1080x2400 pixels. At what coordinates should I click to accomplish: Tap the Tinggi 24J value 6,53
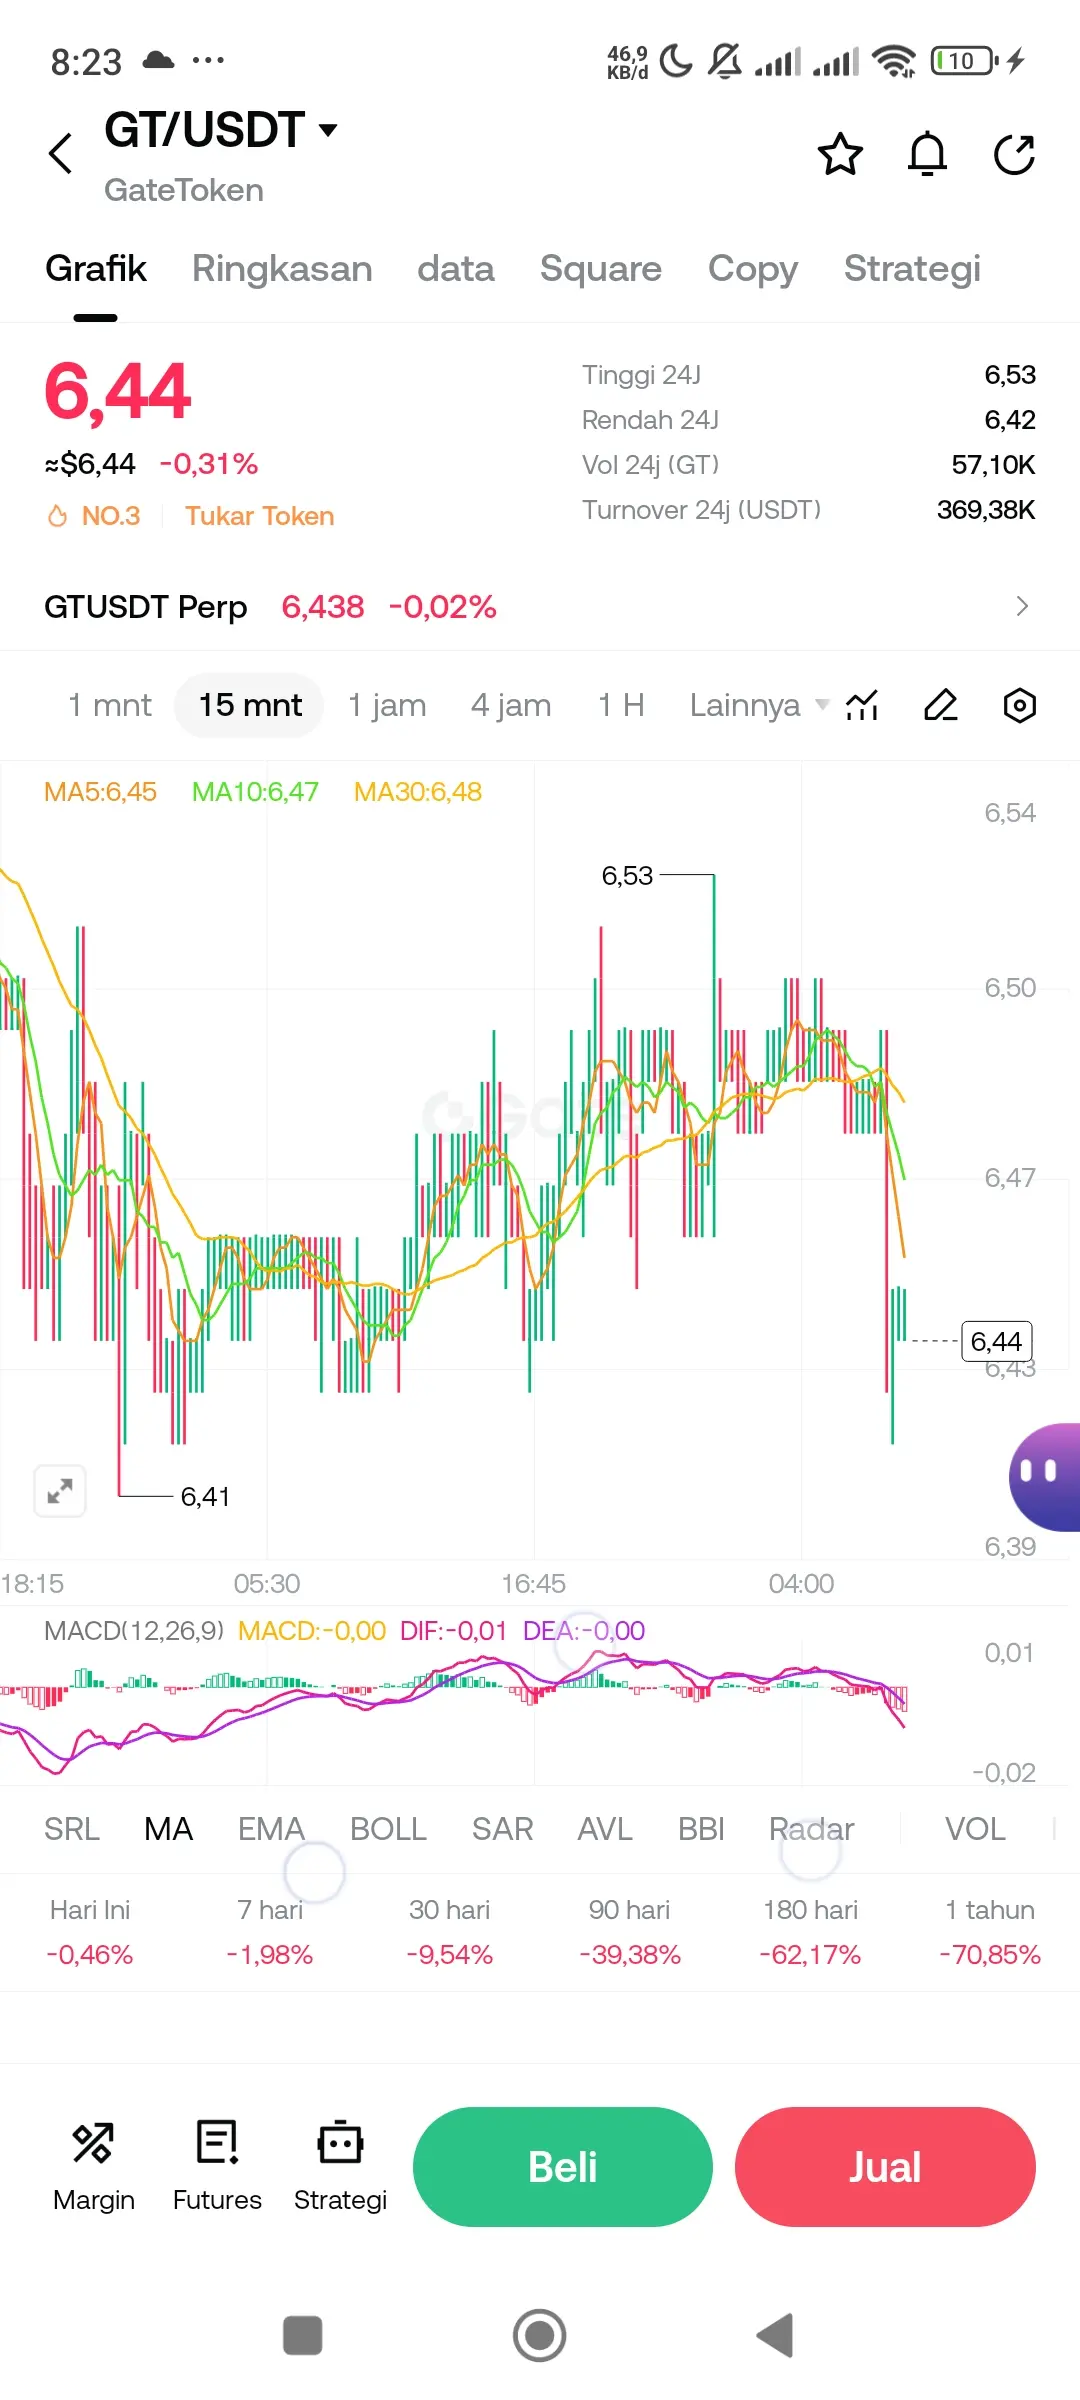(x=1010, y=375)
